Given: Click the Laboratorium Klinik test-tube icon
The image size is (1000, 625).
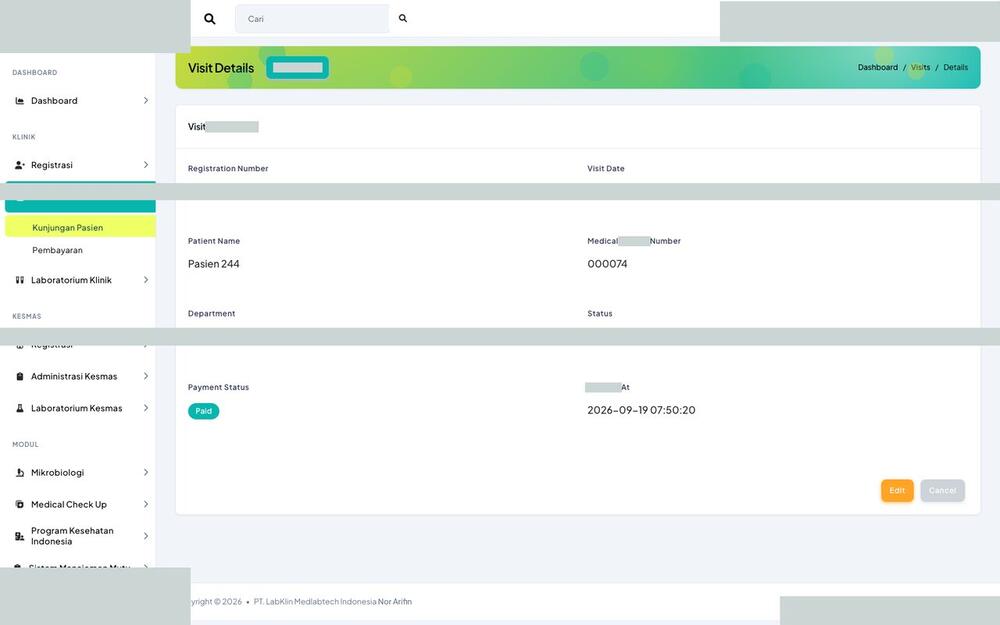Looking at the screenshot, I should coord(20,280).
